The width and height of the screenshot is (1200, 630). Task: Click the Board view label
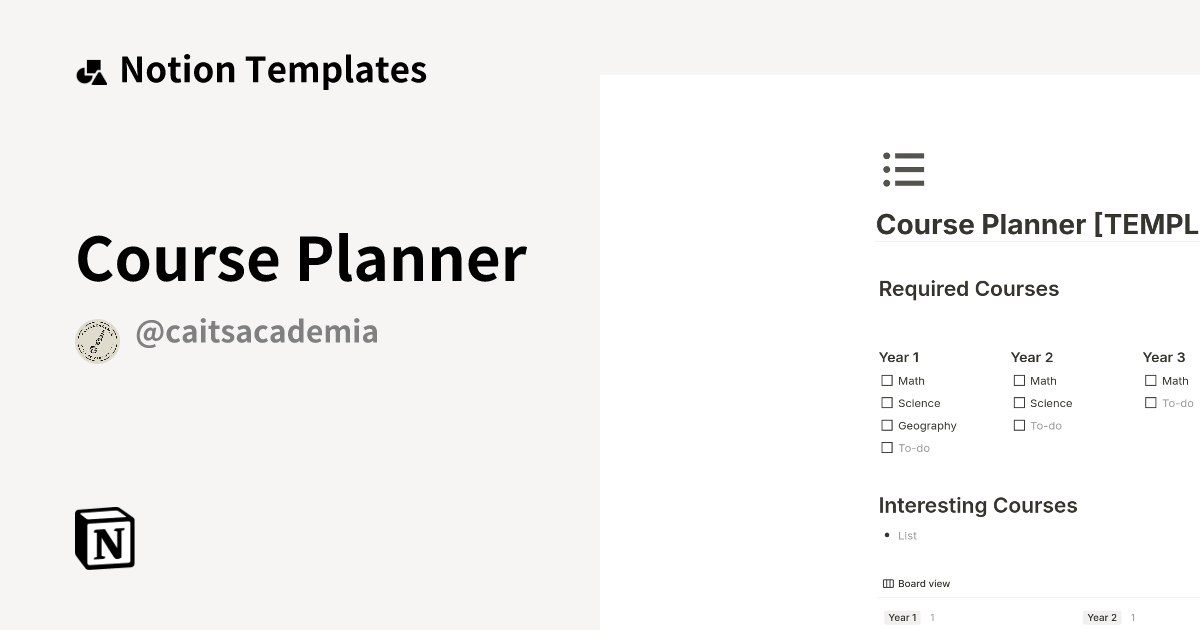[923, 583]
